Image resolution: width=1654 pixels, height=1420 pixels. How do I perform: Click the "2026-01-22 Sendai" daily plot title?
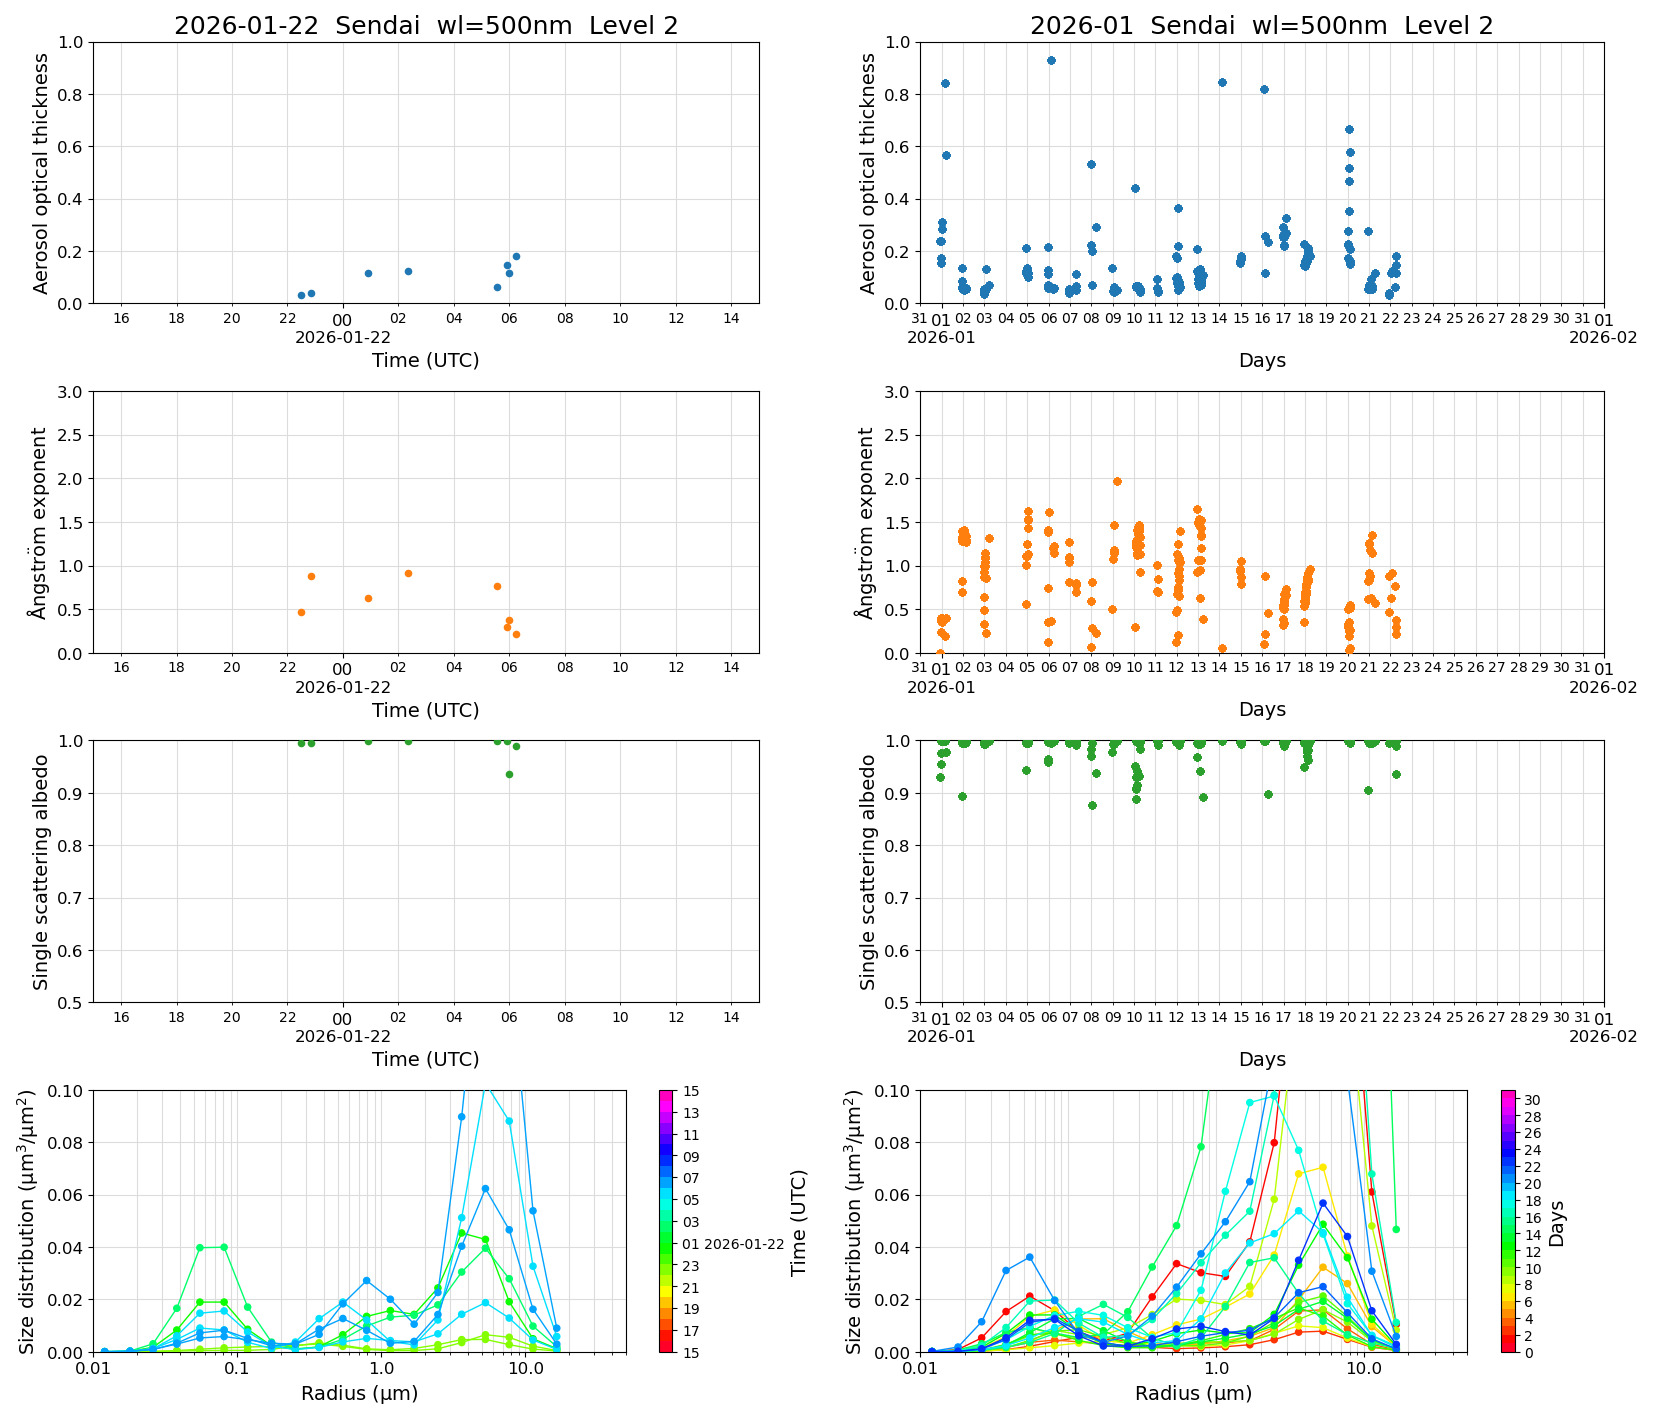[x=426, y=26]
